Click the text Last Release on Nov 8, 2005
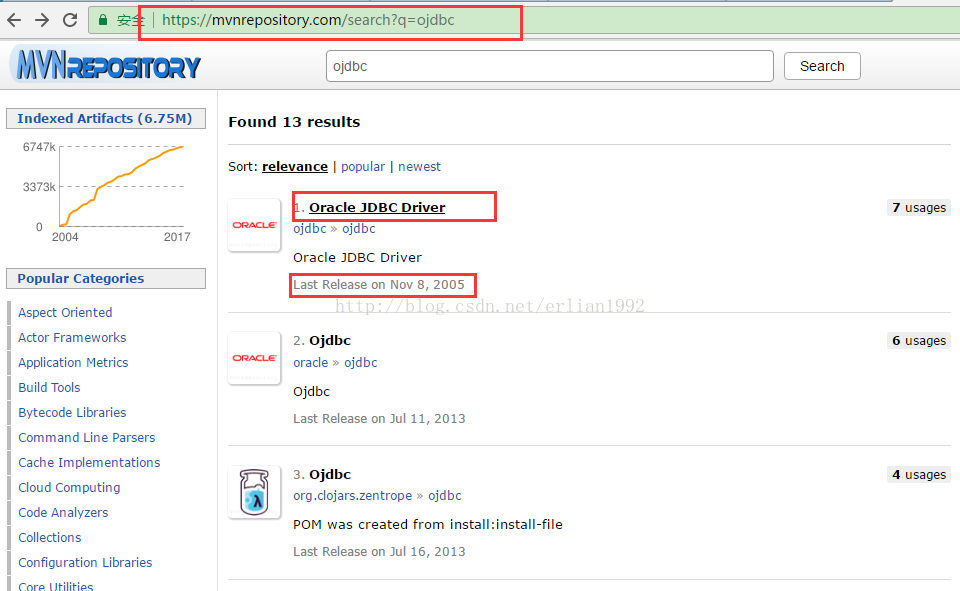The image size is (960, 591). 379,285
